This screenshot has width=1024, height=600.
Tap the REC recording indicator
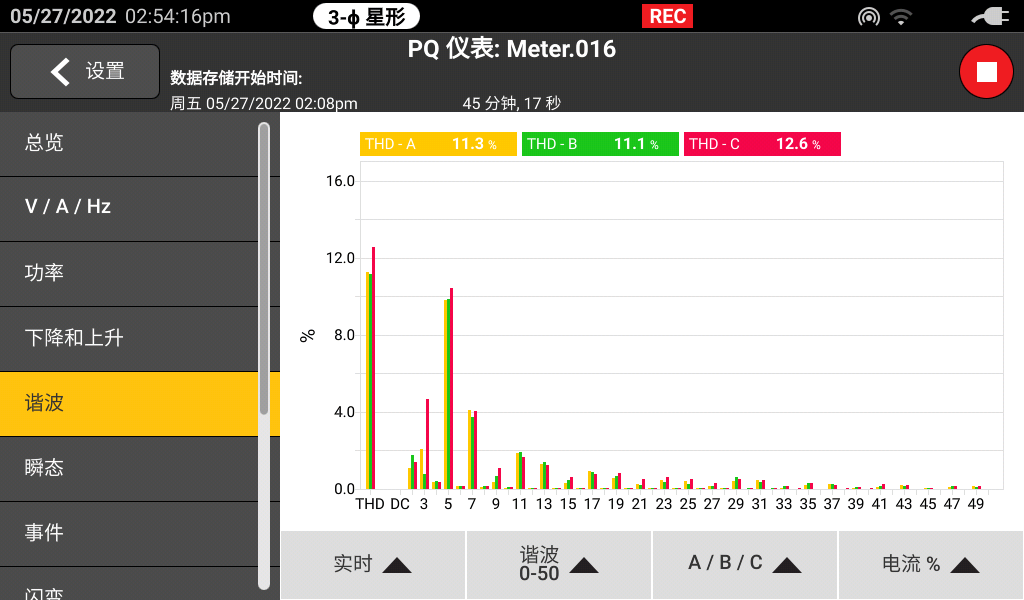(x=667, y=16)
